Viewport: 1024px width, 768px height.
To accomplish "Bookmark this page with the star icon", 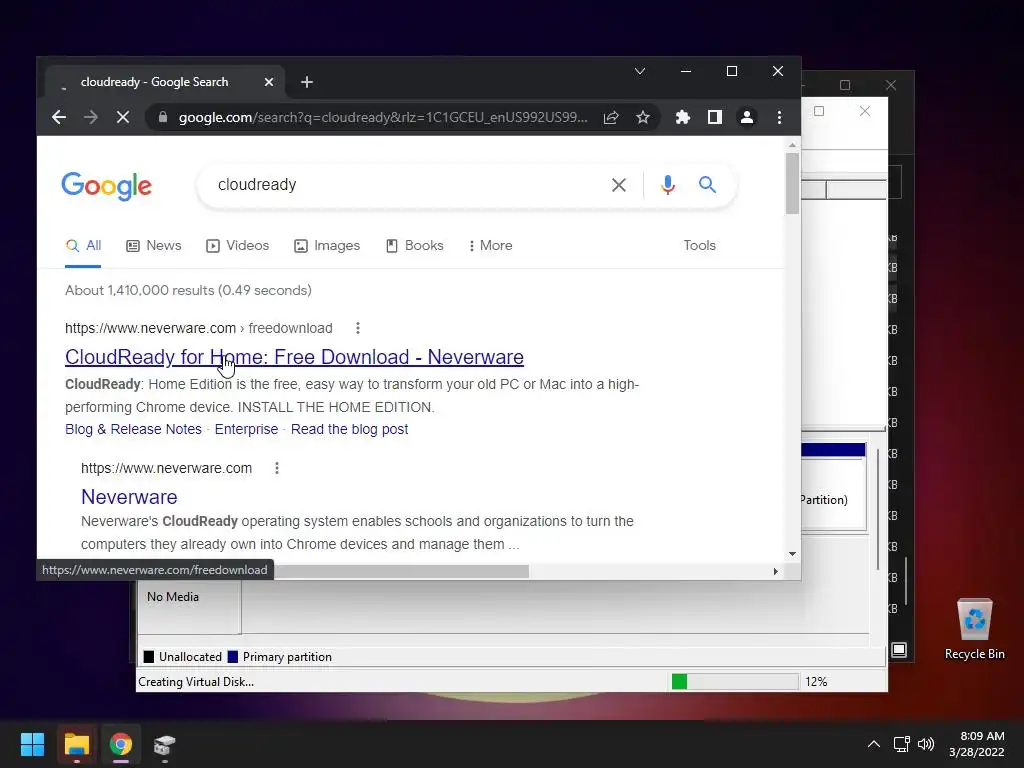I will pyautogui.click(x=643, y=118).
